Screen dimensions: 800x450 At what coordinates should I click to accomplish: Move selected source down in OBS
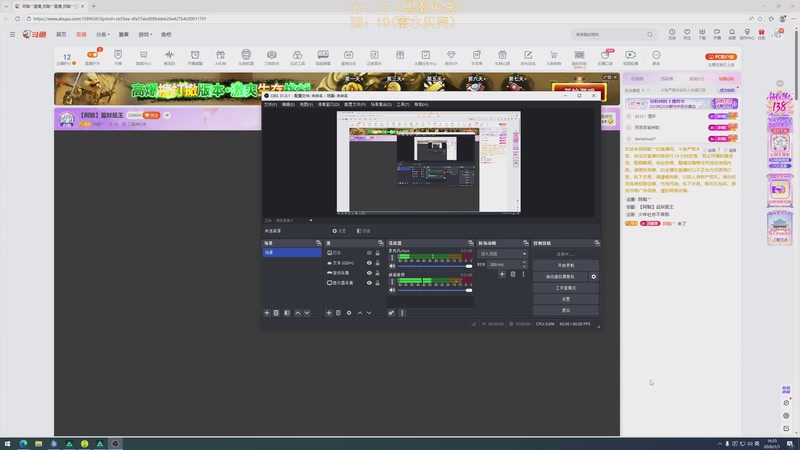[x=369, y=313]
